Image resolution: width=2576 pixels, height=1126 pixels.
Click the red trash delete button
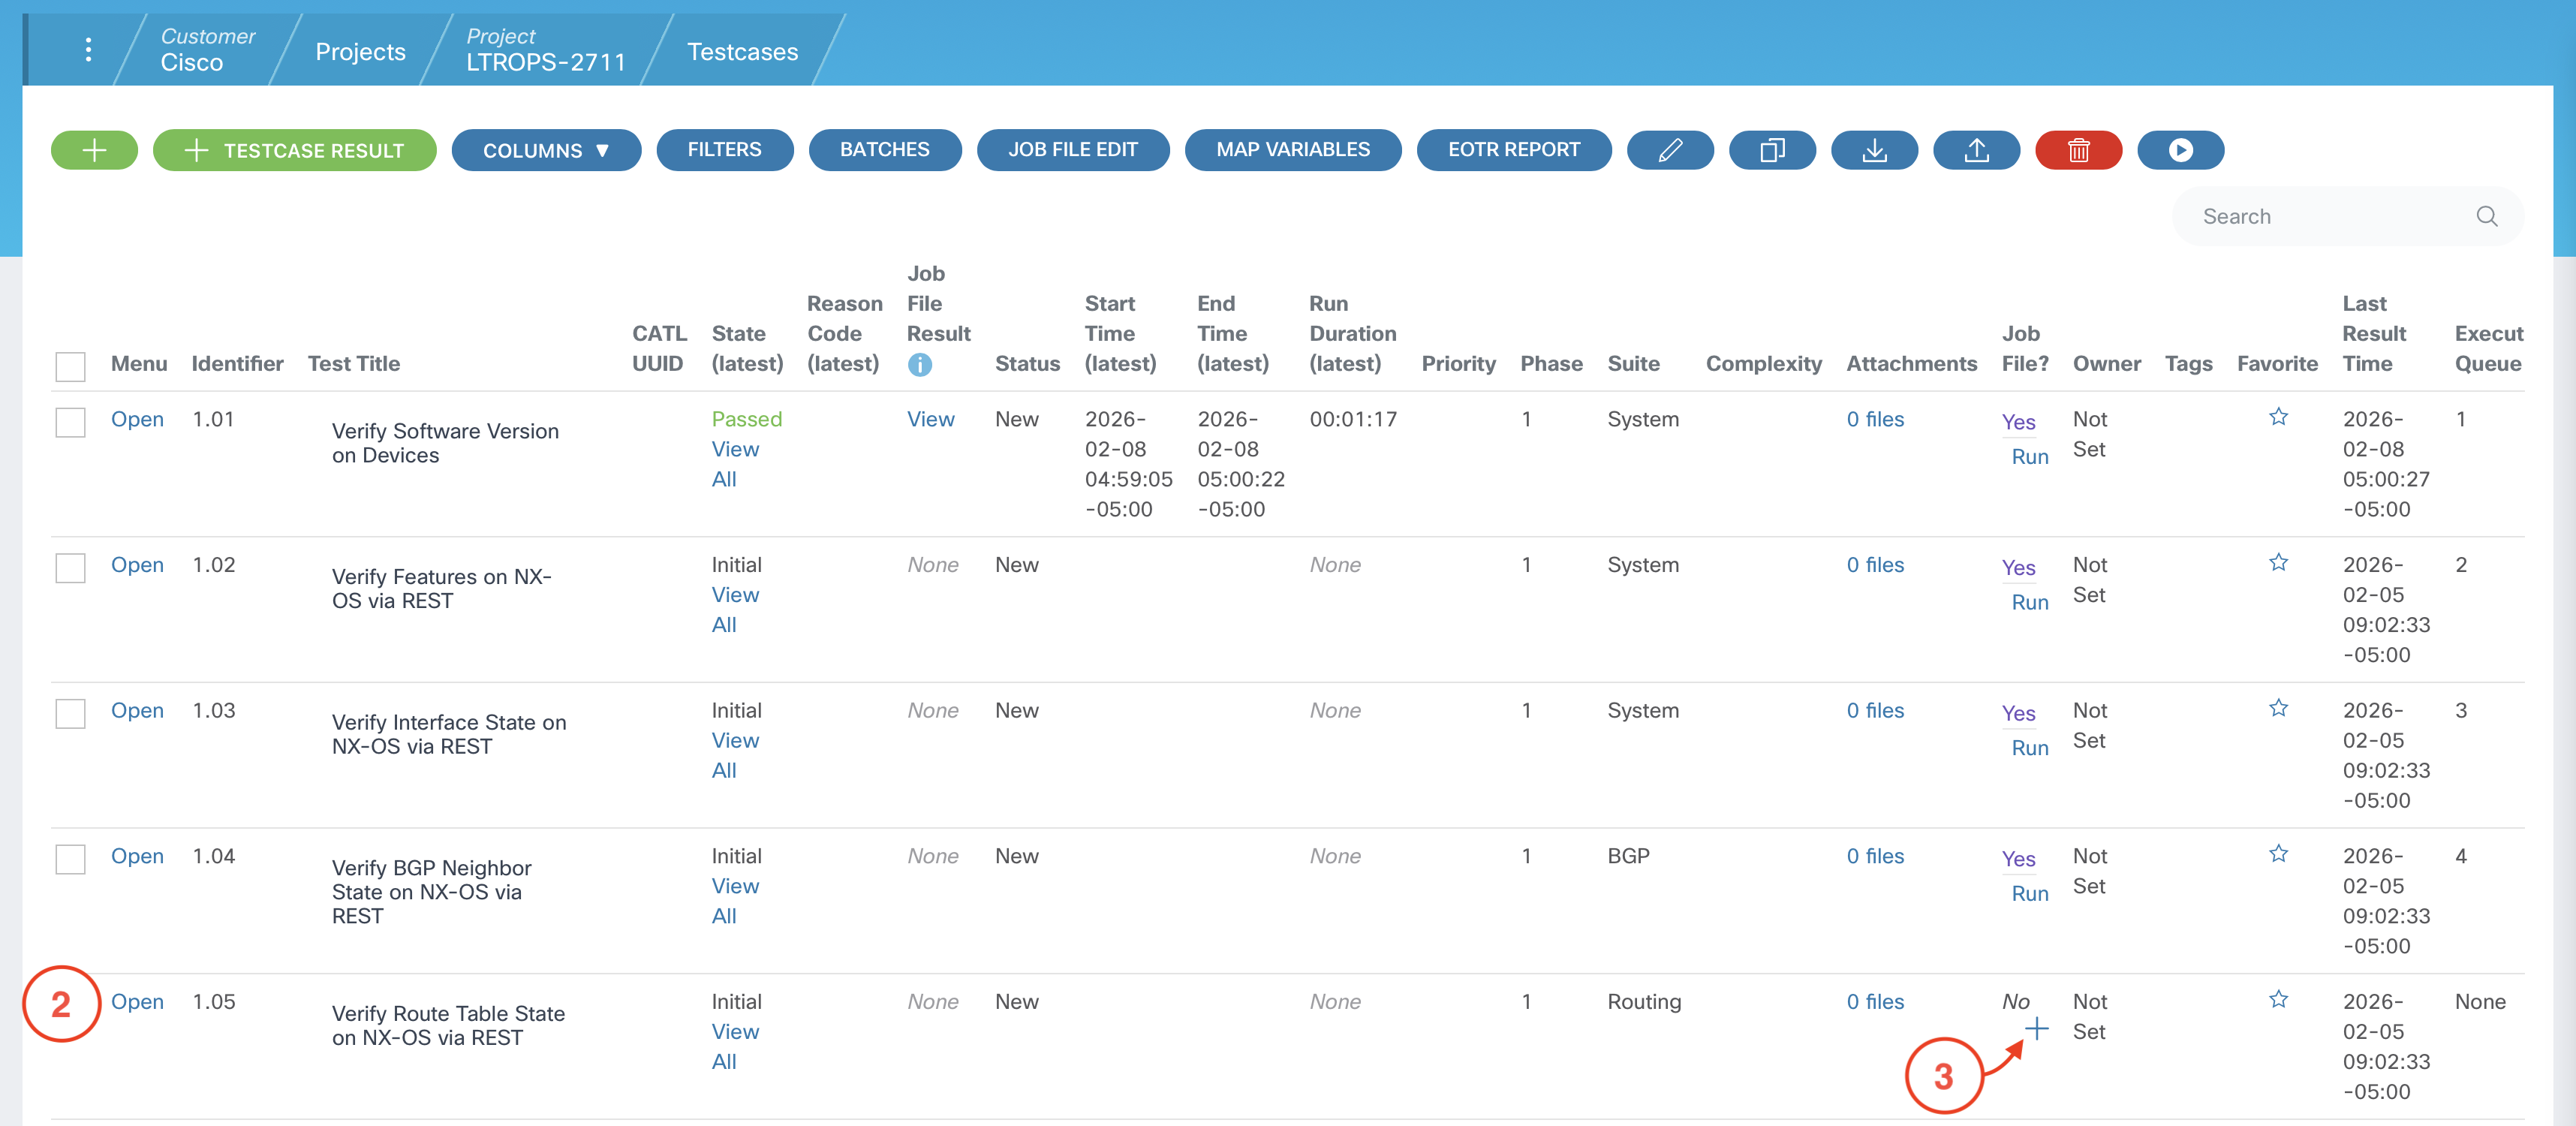click(x=2078, y=150)
